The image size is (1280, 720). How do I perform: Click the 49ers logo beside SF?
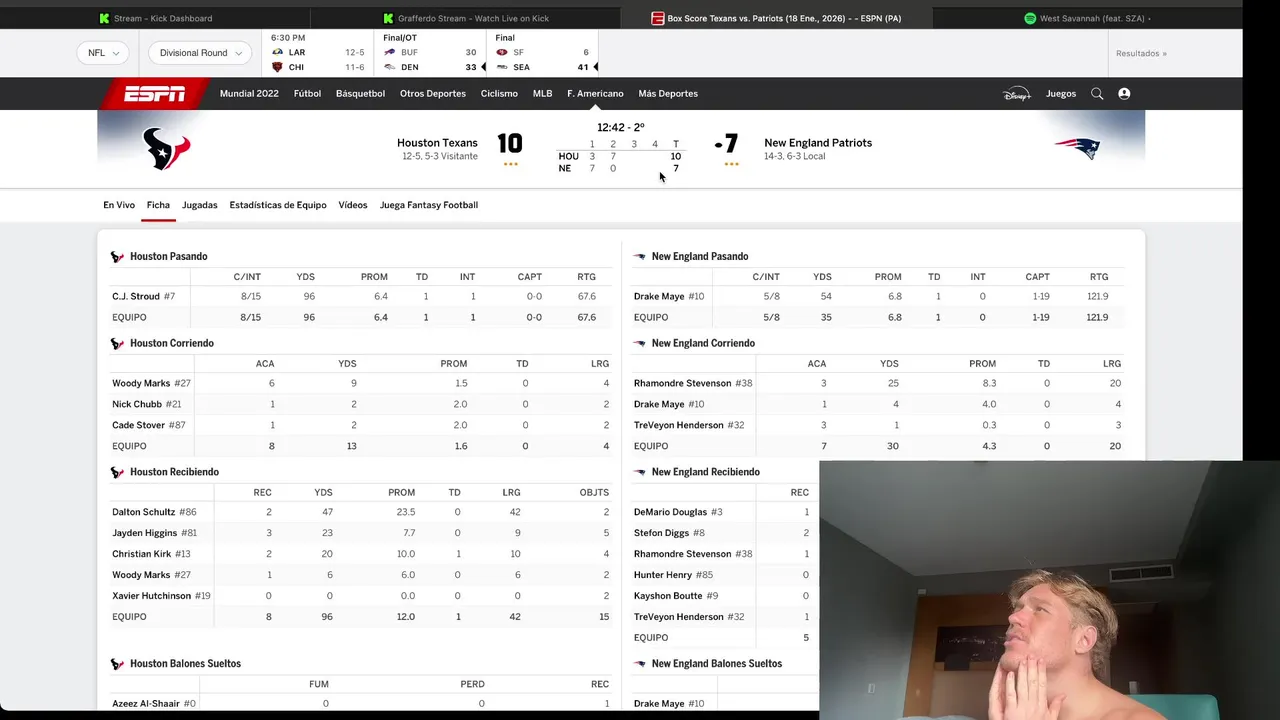(502, 52)
